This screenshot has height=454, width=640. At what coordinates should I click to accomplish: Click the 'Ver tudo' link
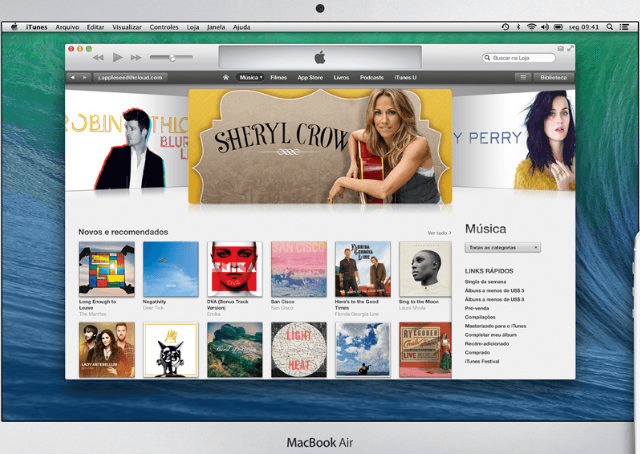(439, 232)
